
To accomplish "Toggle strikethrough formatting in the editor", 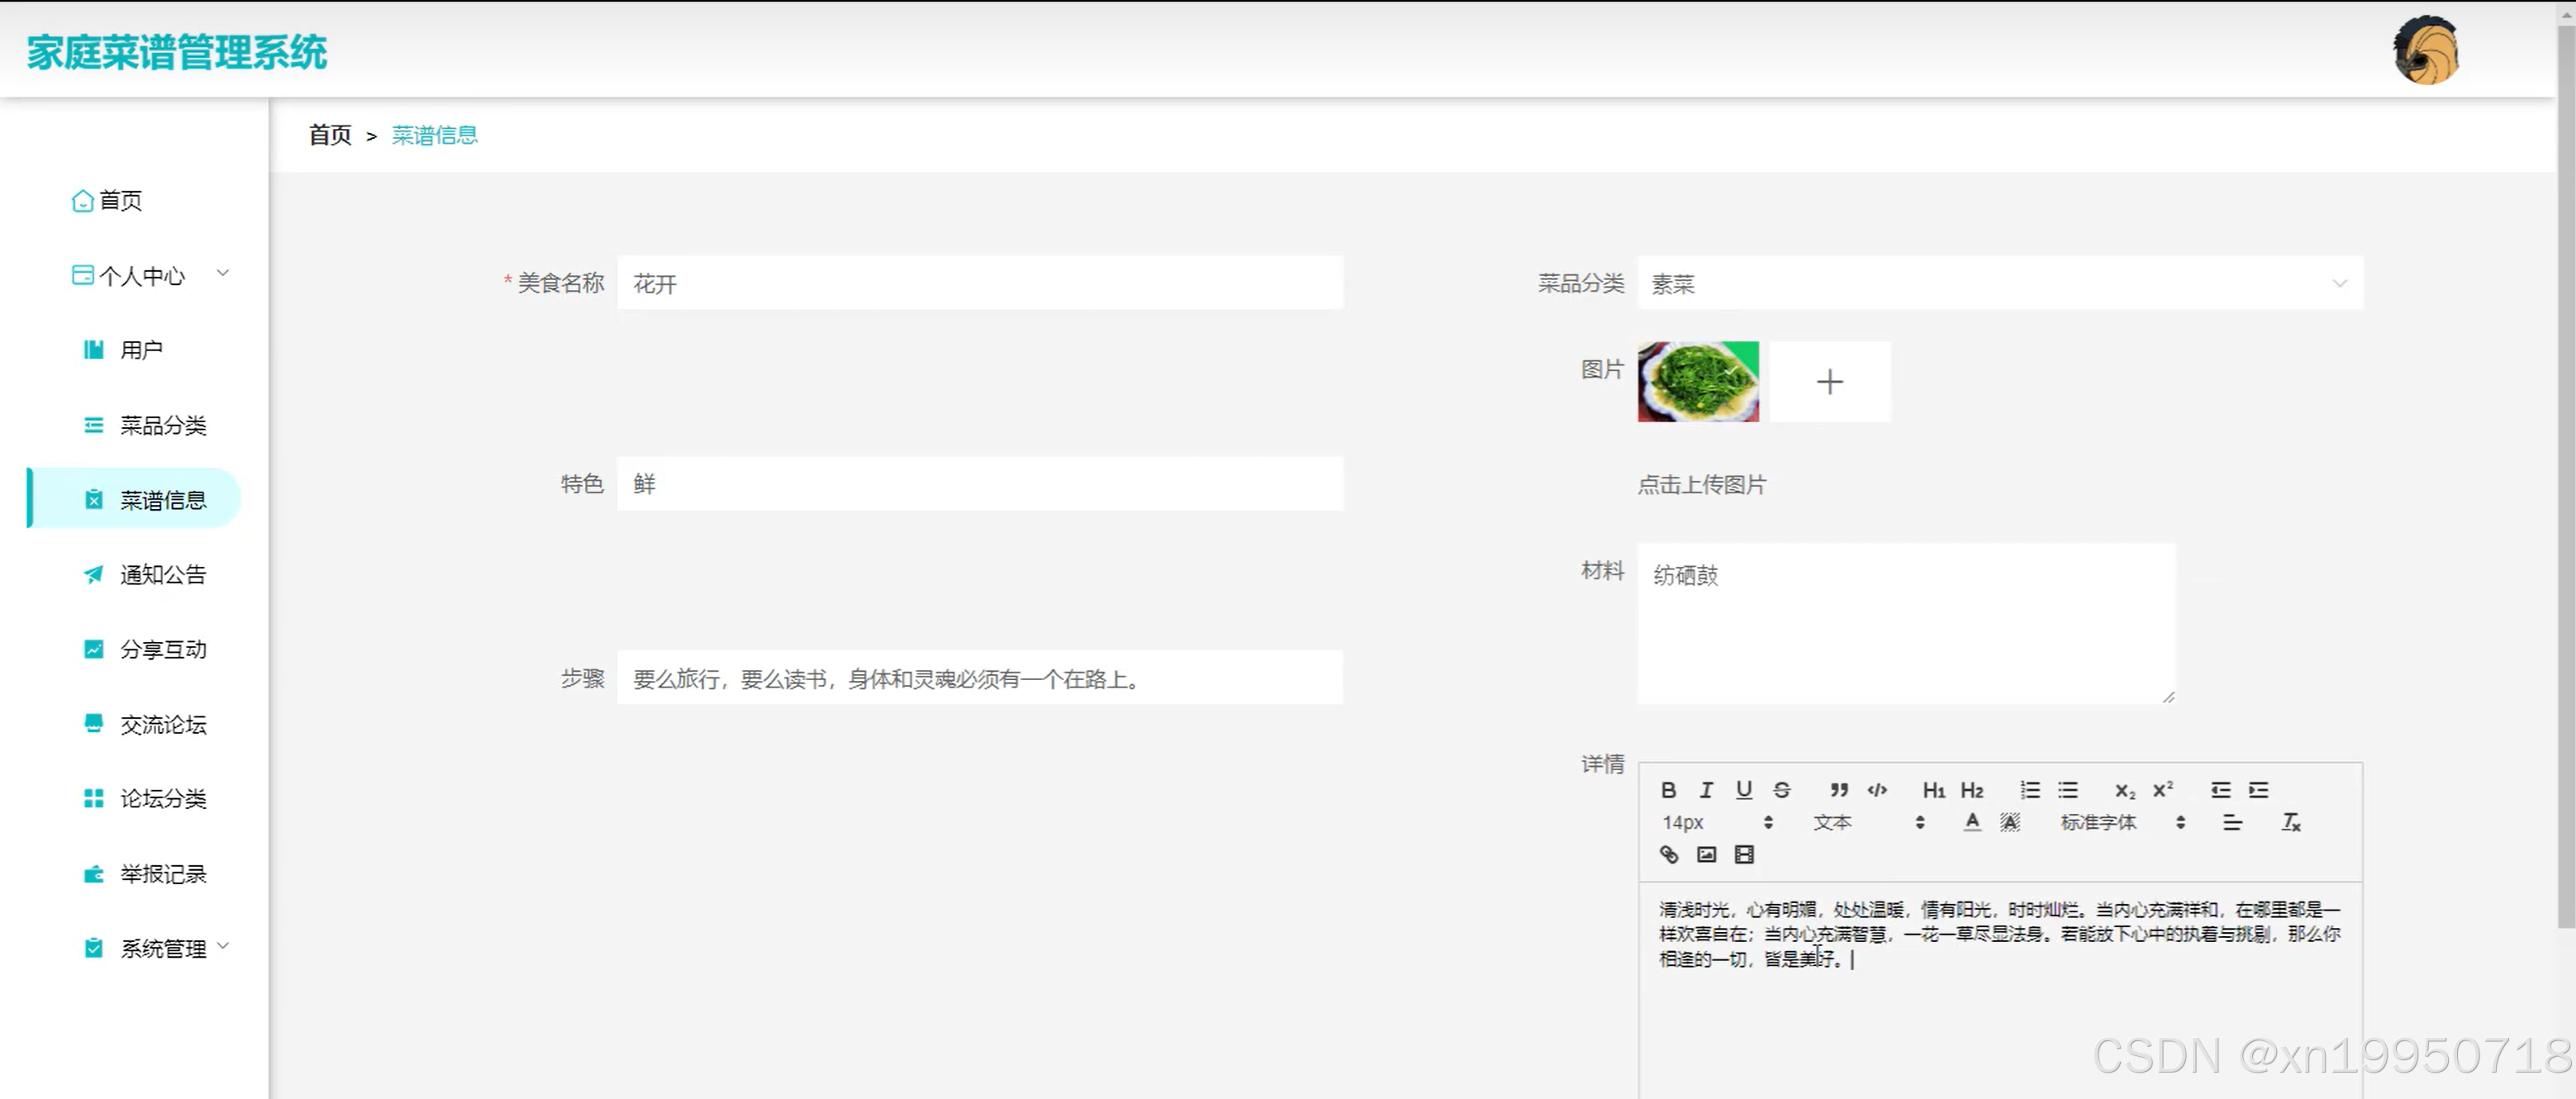I will pyautogui.click(x=1782, y=790).
